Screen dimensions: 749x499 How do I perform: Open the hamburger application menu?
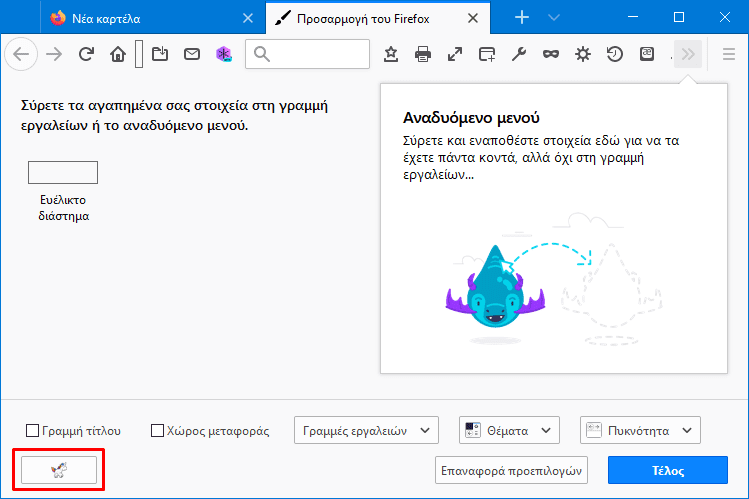pyautogui.click(x=728, y=54)
